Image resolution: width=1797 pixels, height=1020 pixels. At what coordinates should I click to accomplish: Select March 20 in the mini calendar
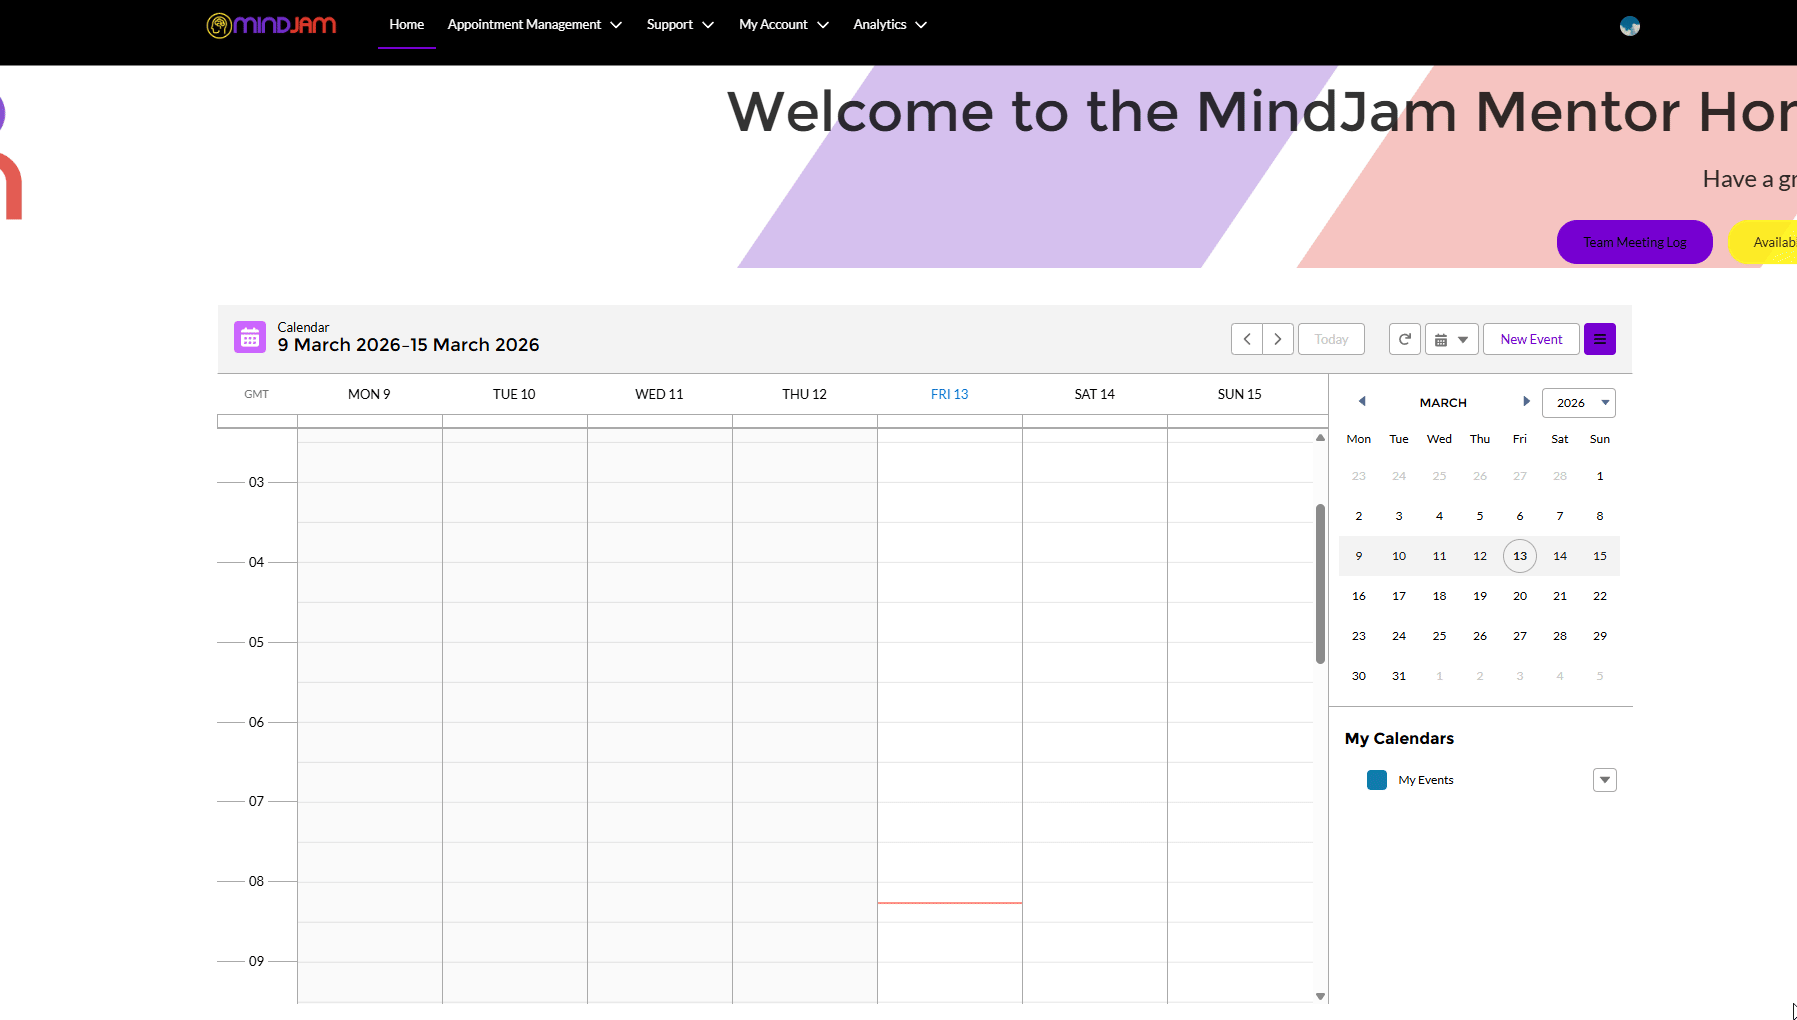pyautogui.click(x=1519, y=596)
